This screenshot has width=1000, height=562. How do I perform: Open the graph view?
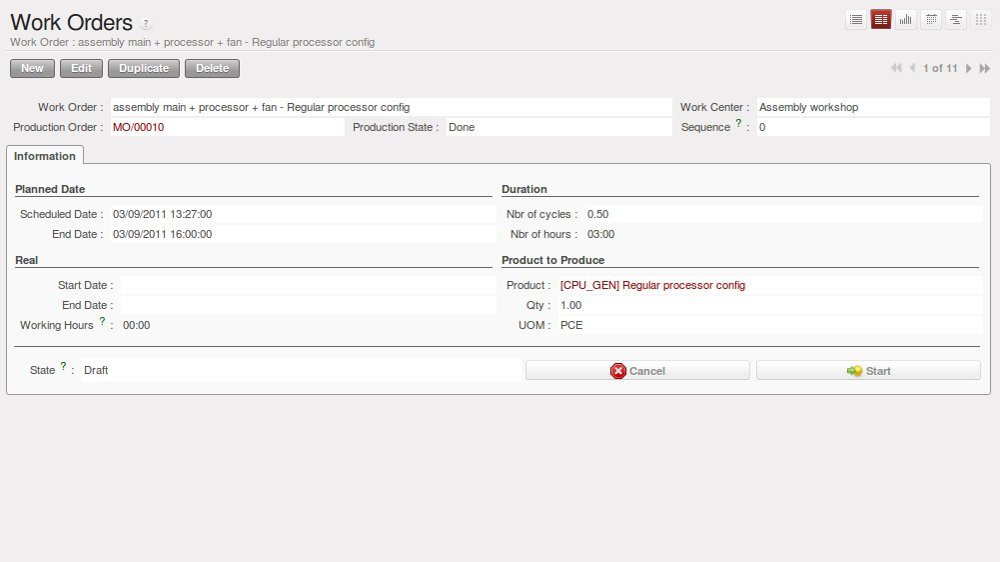tap(906, 19)
